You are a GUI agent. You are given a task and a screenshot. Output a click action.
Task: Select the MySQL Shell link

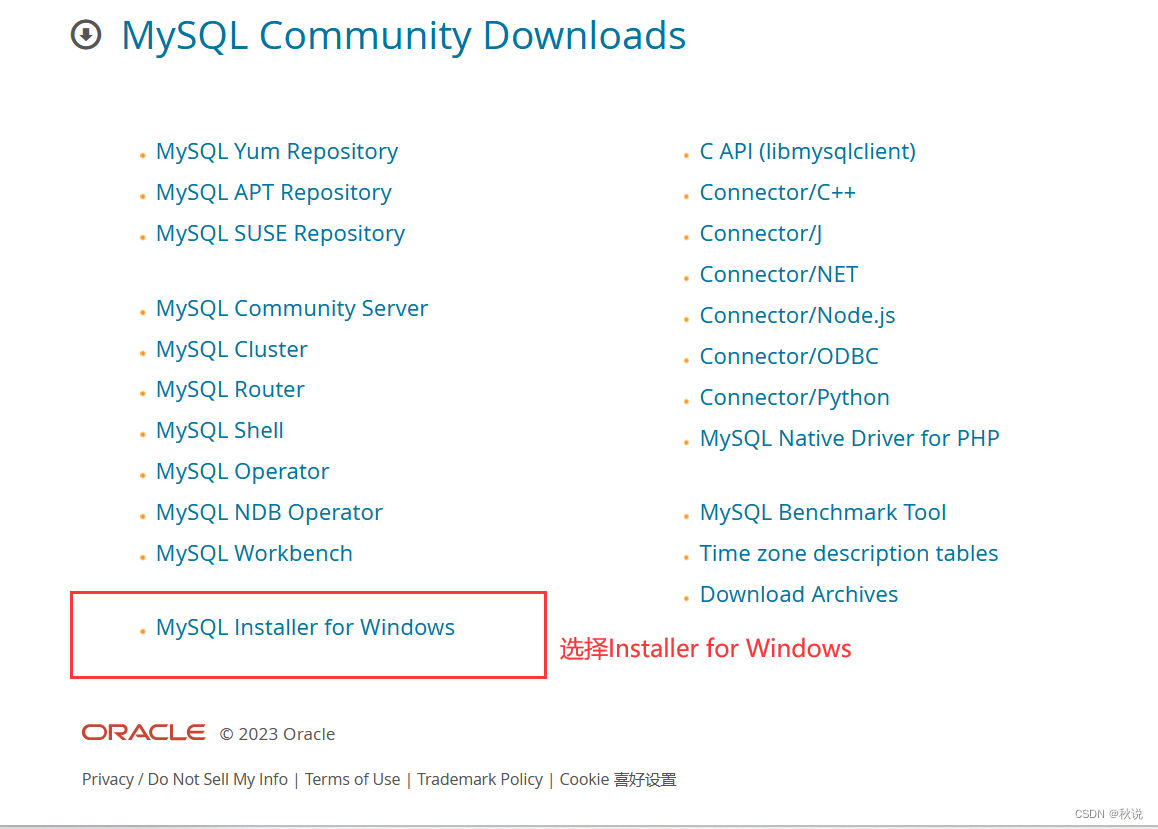[x=219, y=430]
